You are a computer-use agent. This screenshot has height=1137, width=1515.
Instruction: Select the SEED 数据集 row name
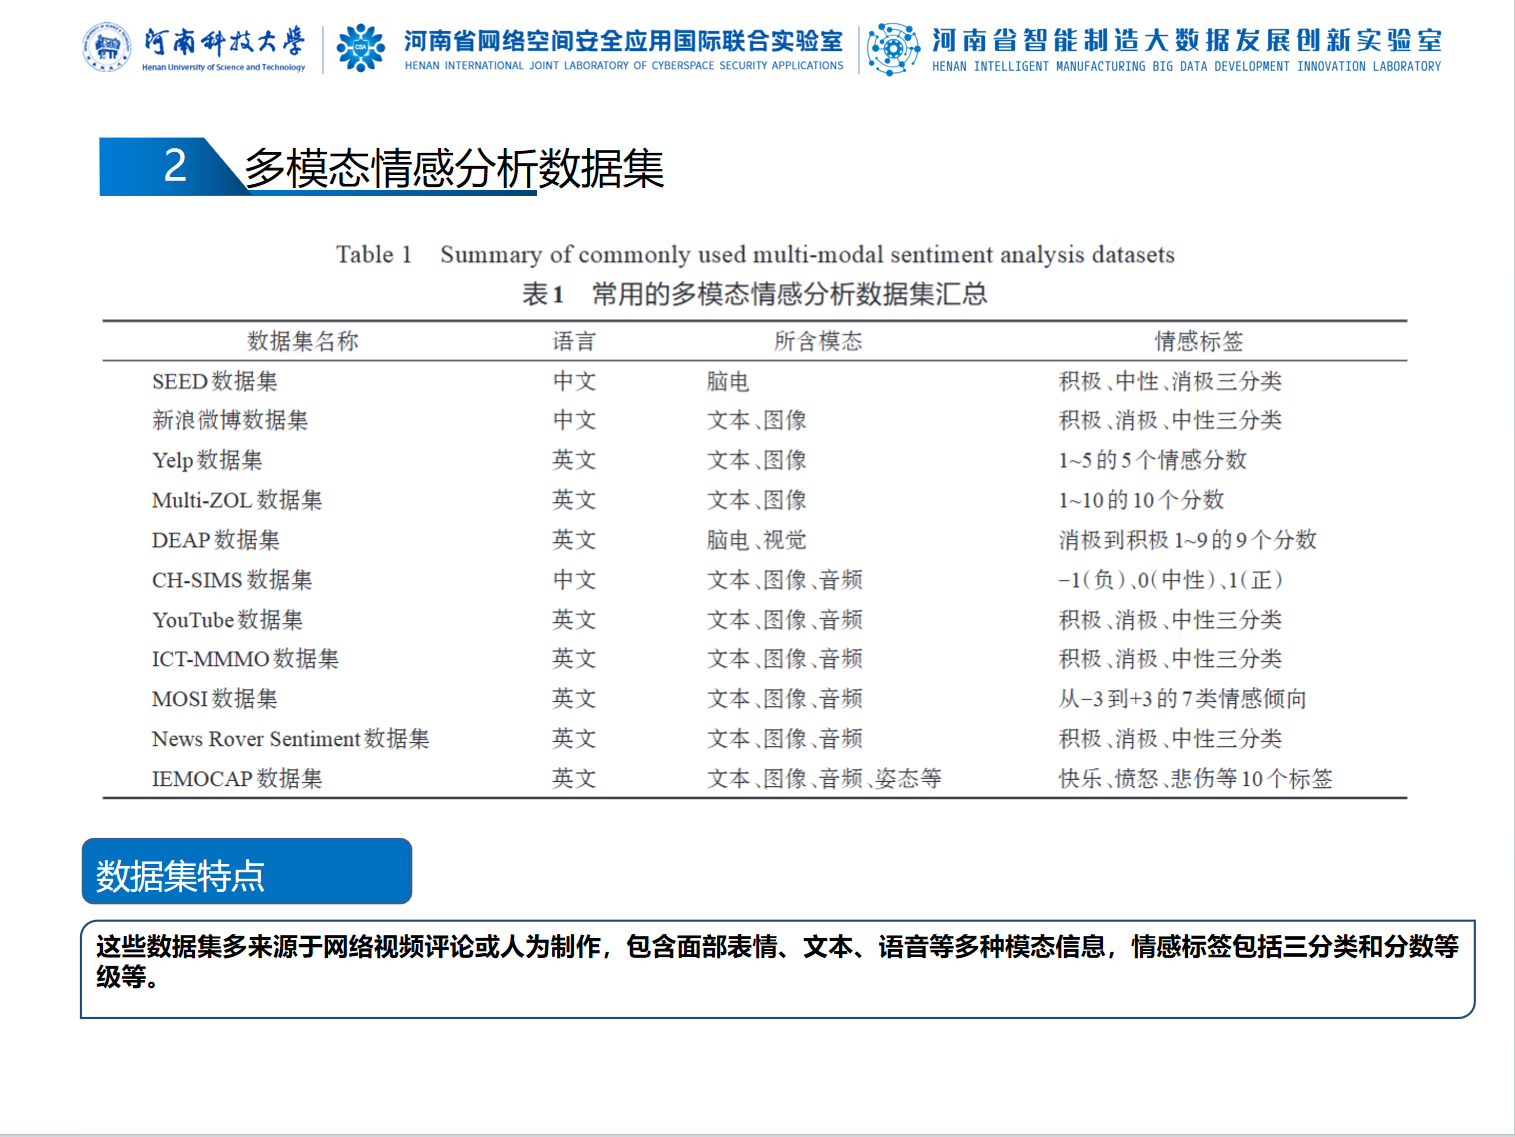point(215,381)
